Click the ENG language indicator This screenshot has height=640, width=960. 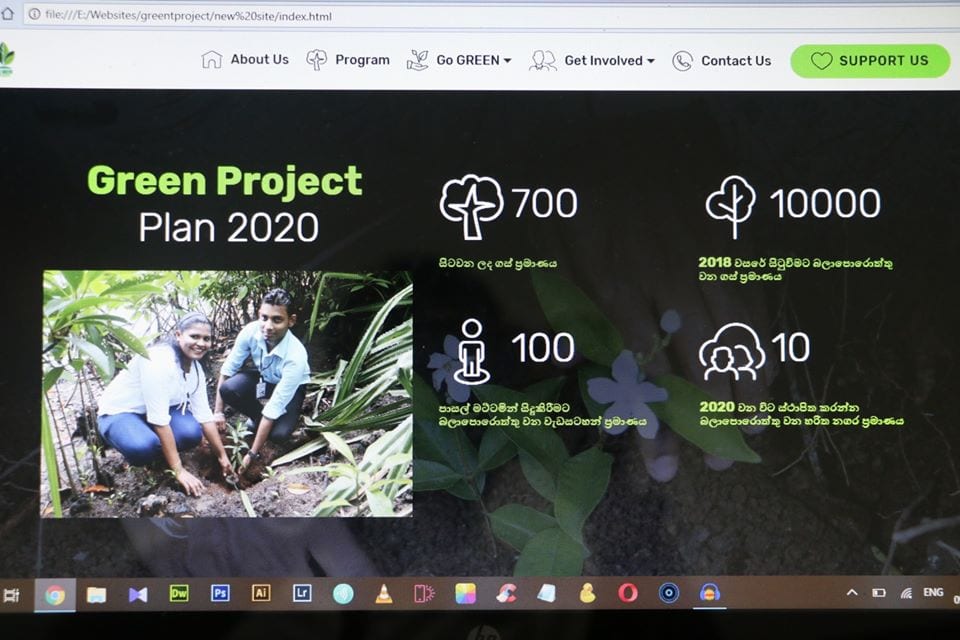click(933, 593)
